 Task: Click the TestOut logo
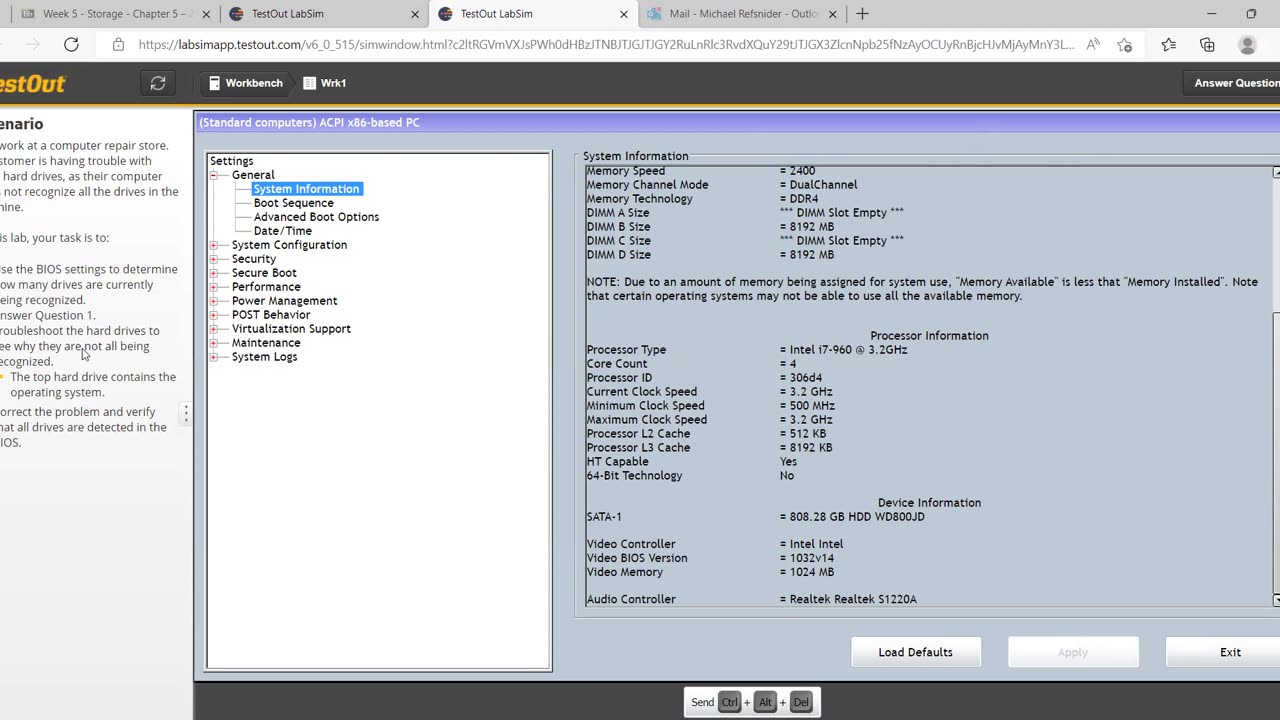click(x=32, y=84)
